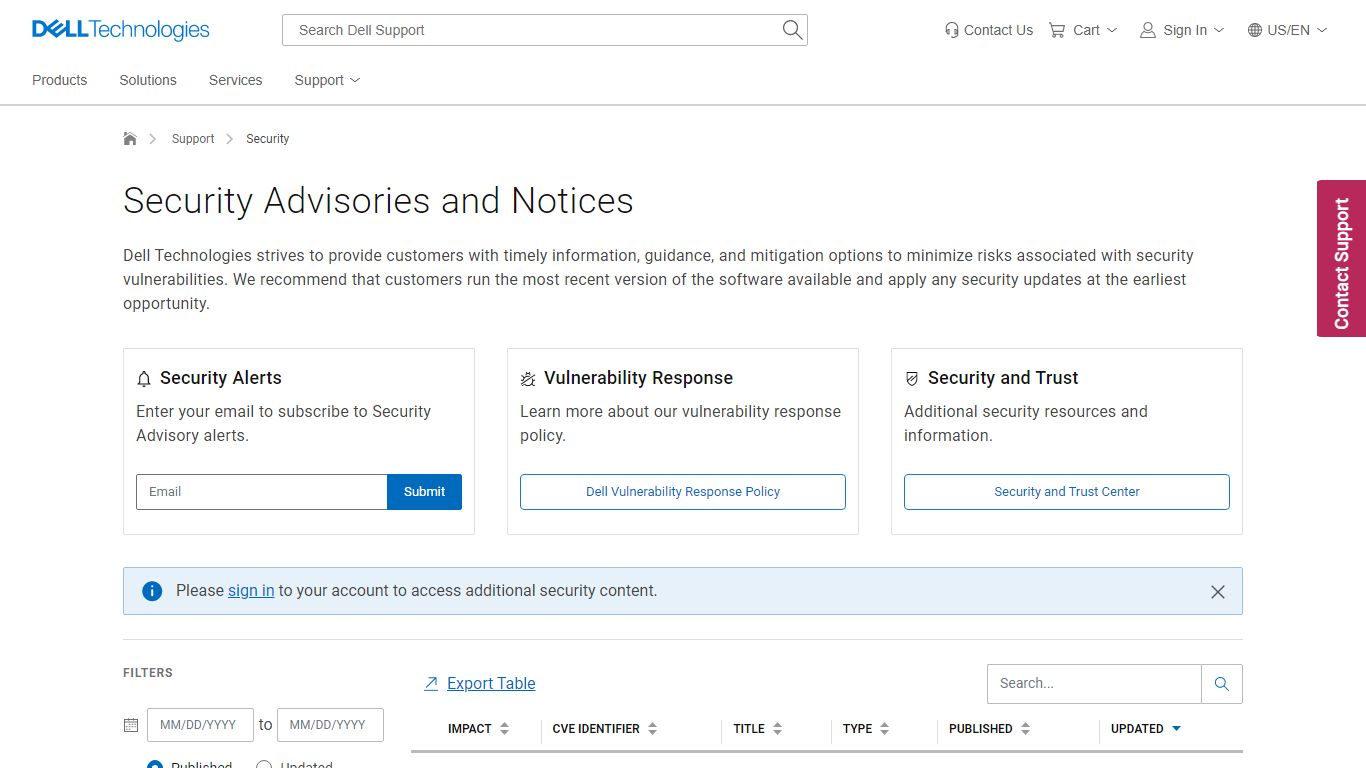Open the US/EN region selector
Image resolution: width=1366 pixels, height=768 pixels.
coord(1288,30)
